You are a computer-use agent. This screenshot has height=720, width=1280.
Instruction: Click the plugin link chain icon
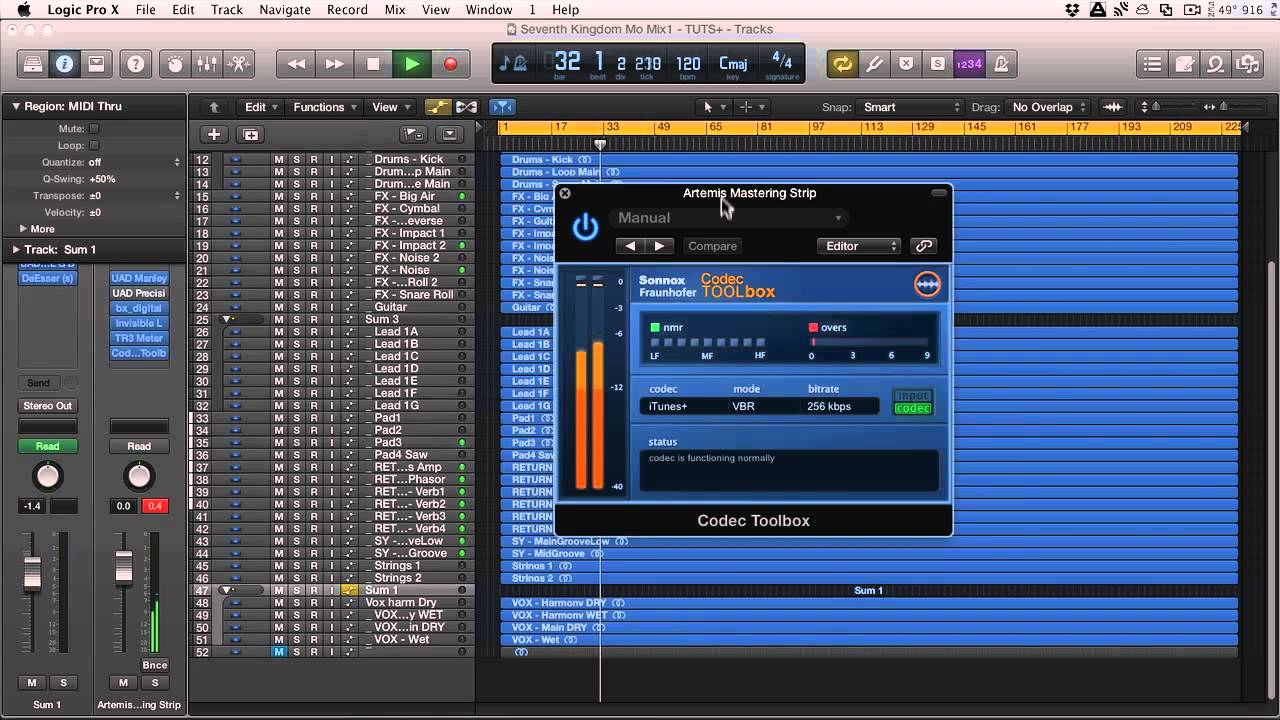click(x=923, y=246)
